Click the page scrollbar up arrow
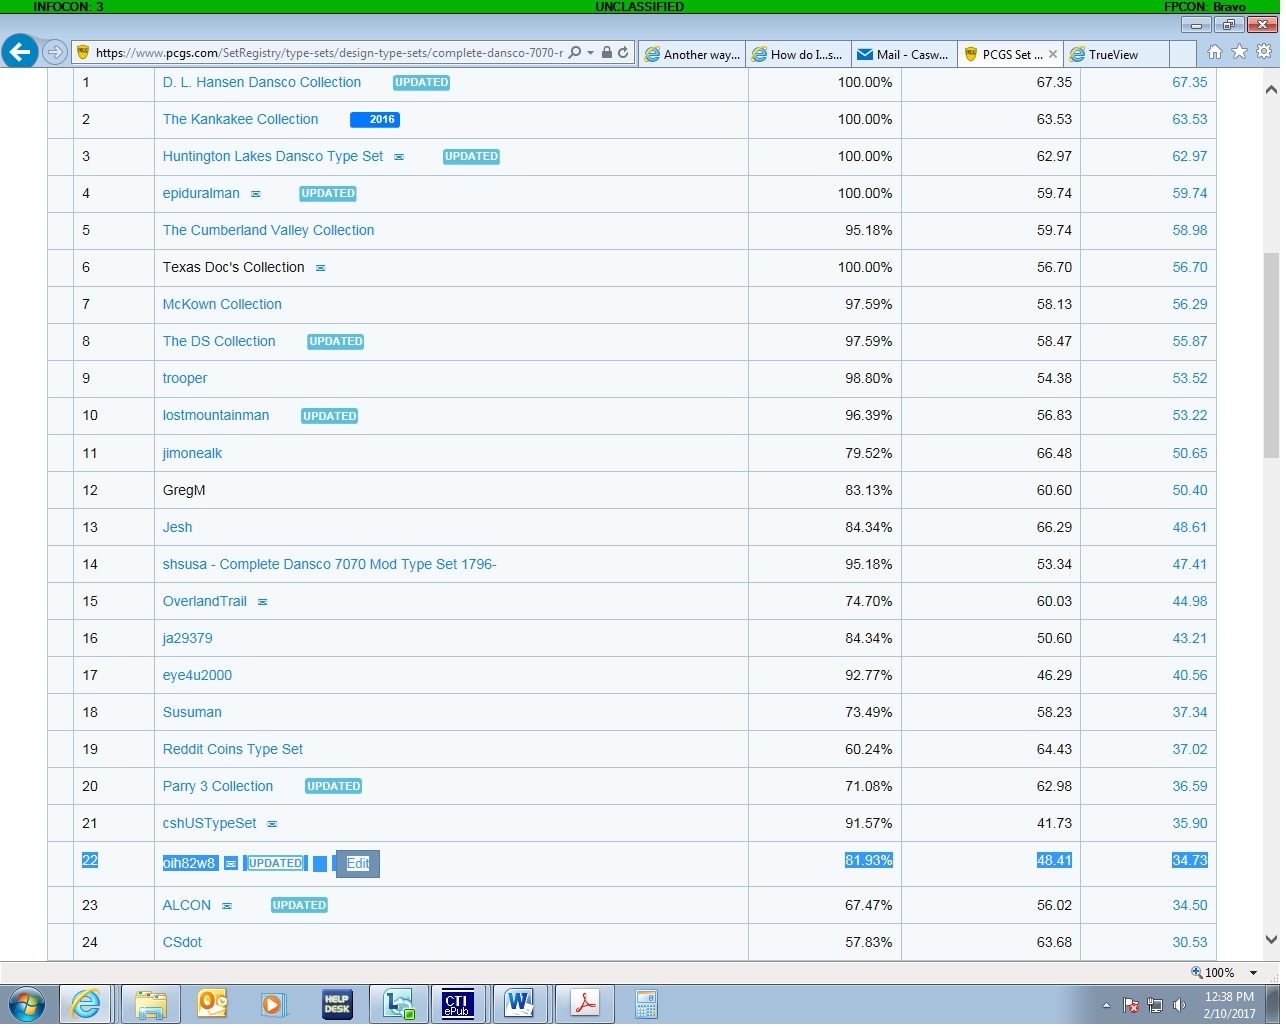Image resolution: width=1286 pixels, height=1028 pixels. (x=1271, y=89)
